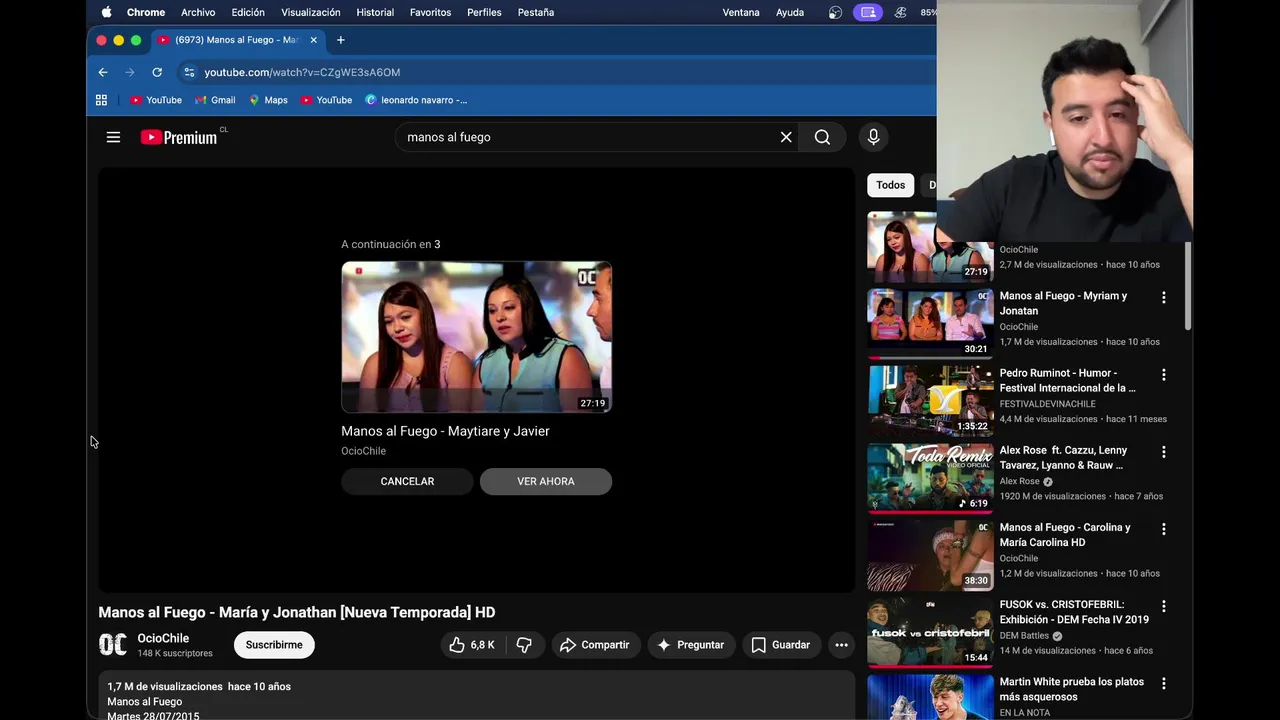Screen dimensions: 1280x720
Task: Clear the search field with X
Action: [x=786, y=137]
